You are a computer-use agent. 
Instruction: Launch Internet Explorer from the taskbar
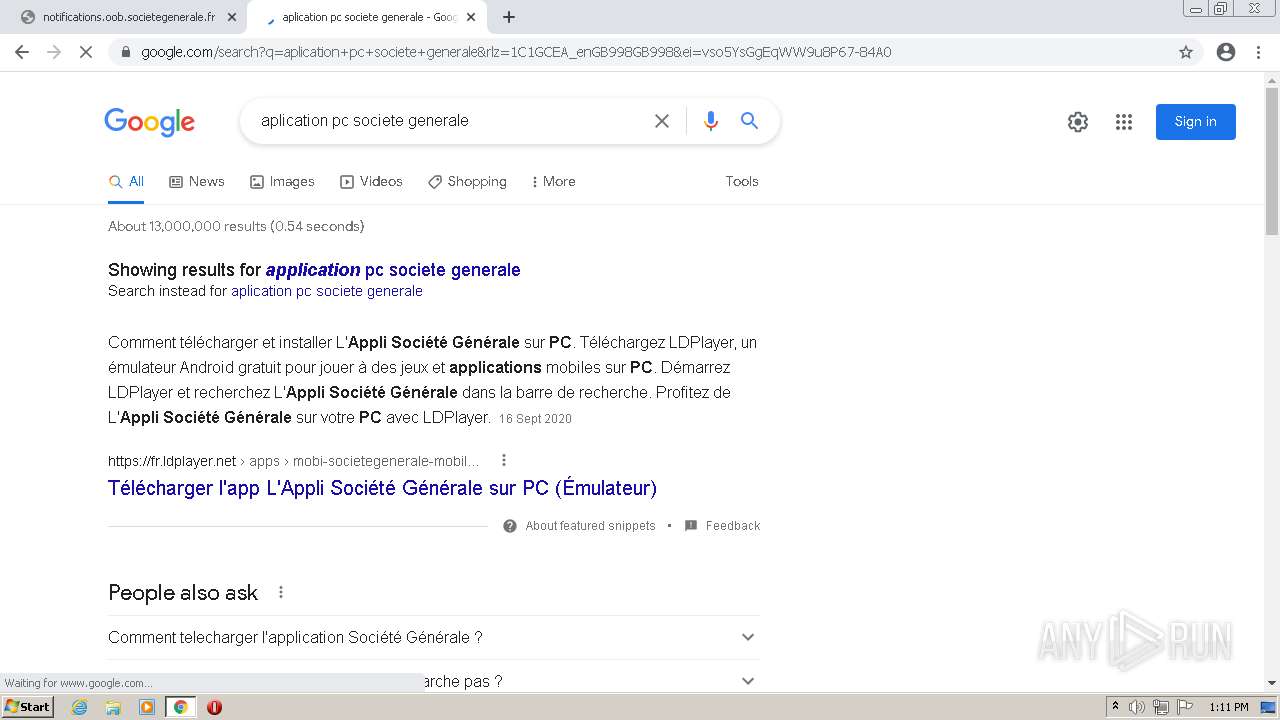point(80,707)
